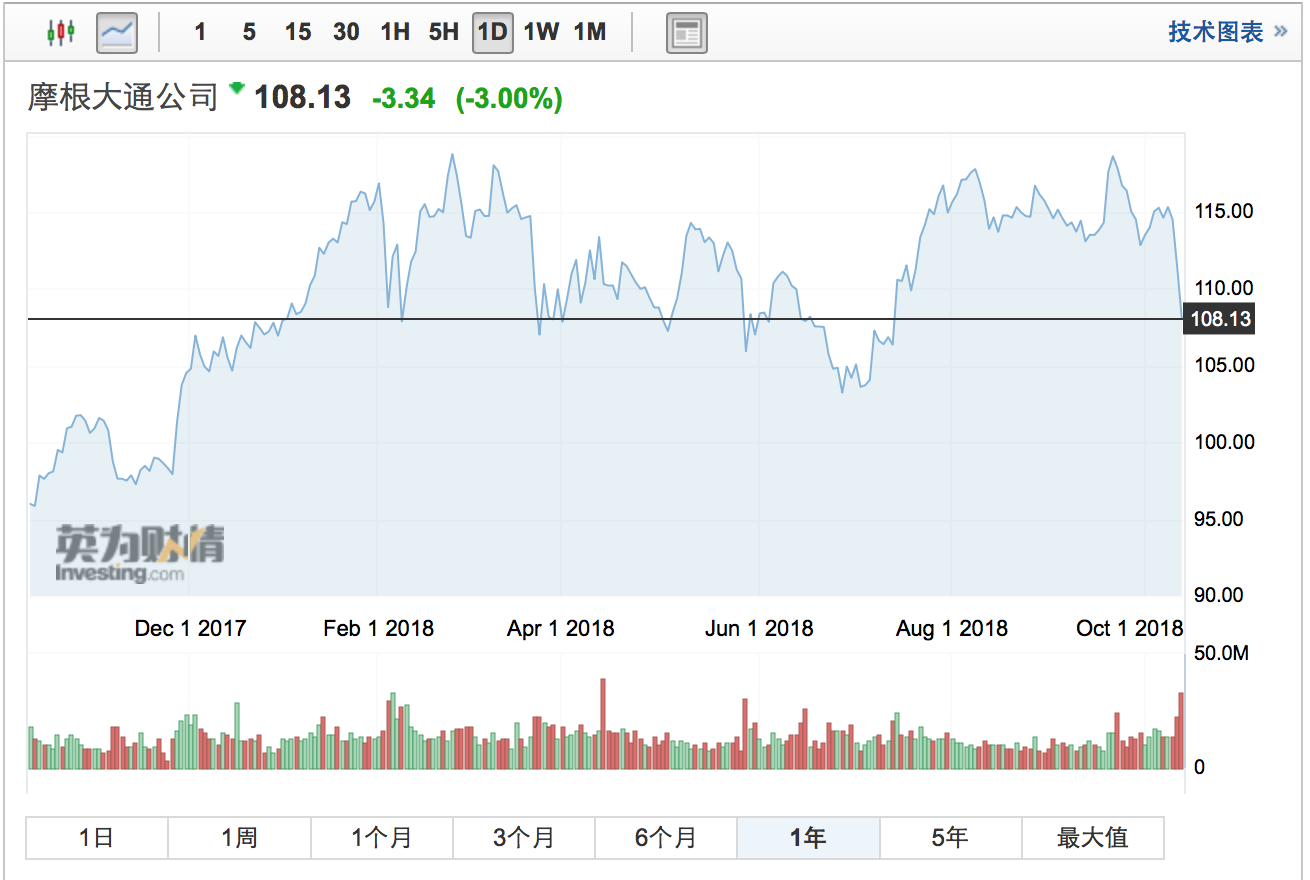
Task: Set interval to 1 minute
Action: (x=200, y=33)
